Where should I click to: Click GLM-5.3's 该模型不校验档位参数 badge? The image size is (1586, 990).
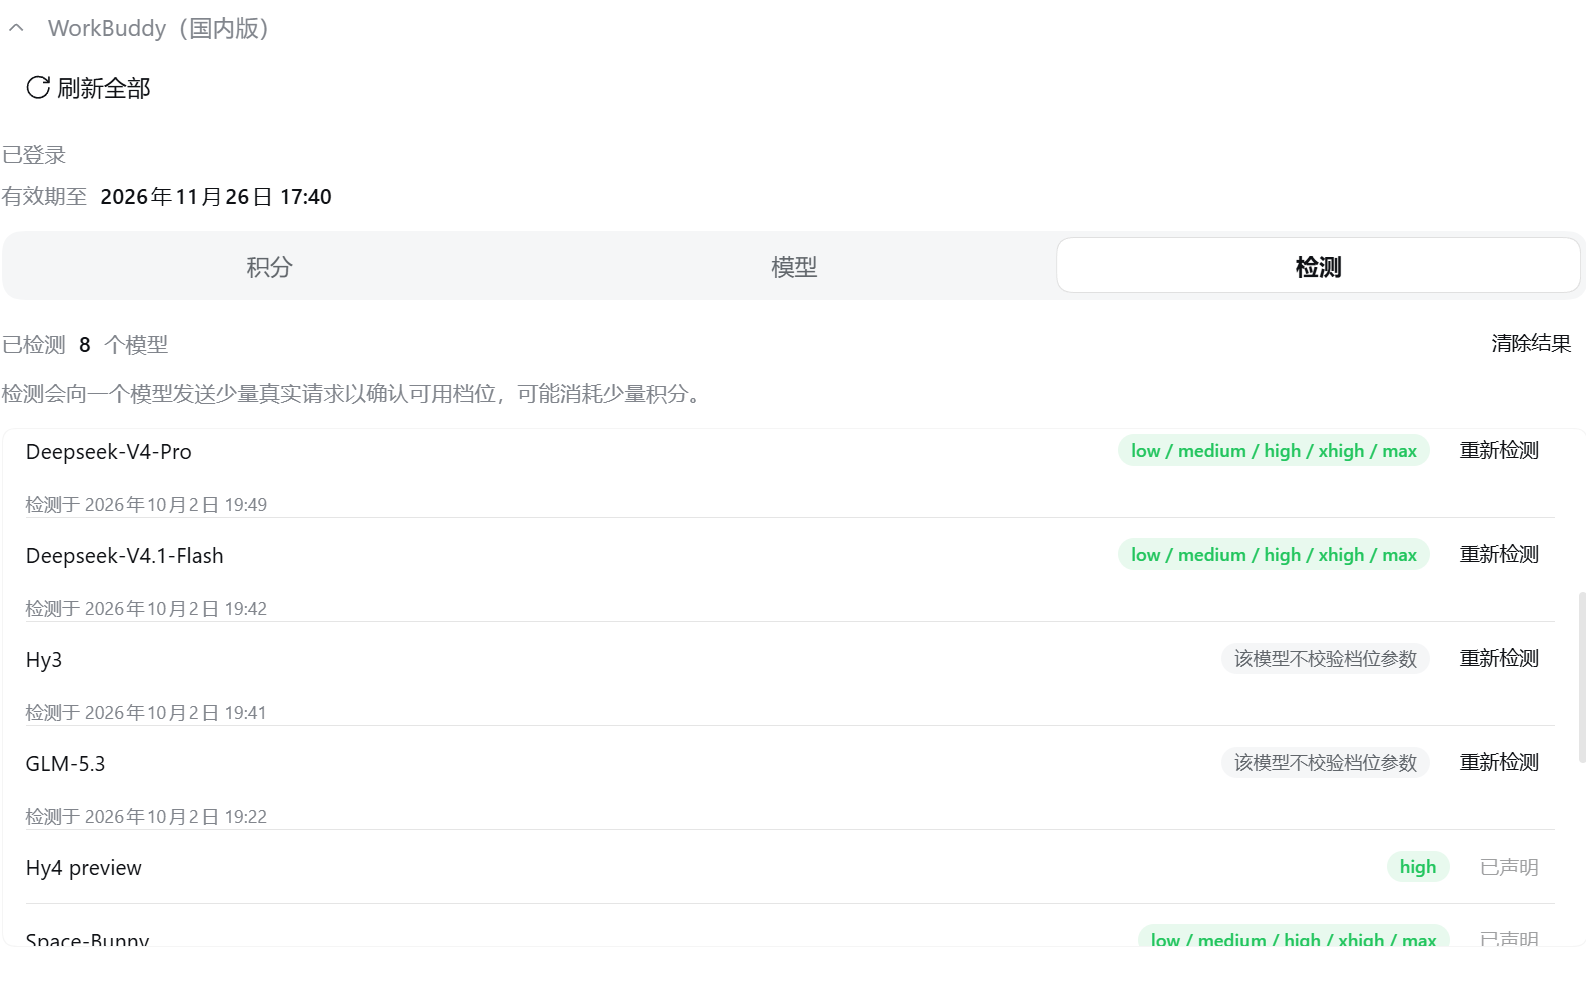coord(1325,763)
